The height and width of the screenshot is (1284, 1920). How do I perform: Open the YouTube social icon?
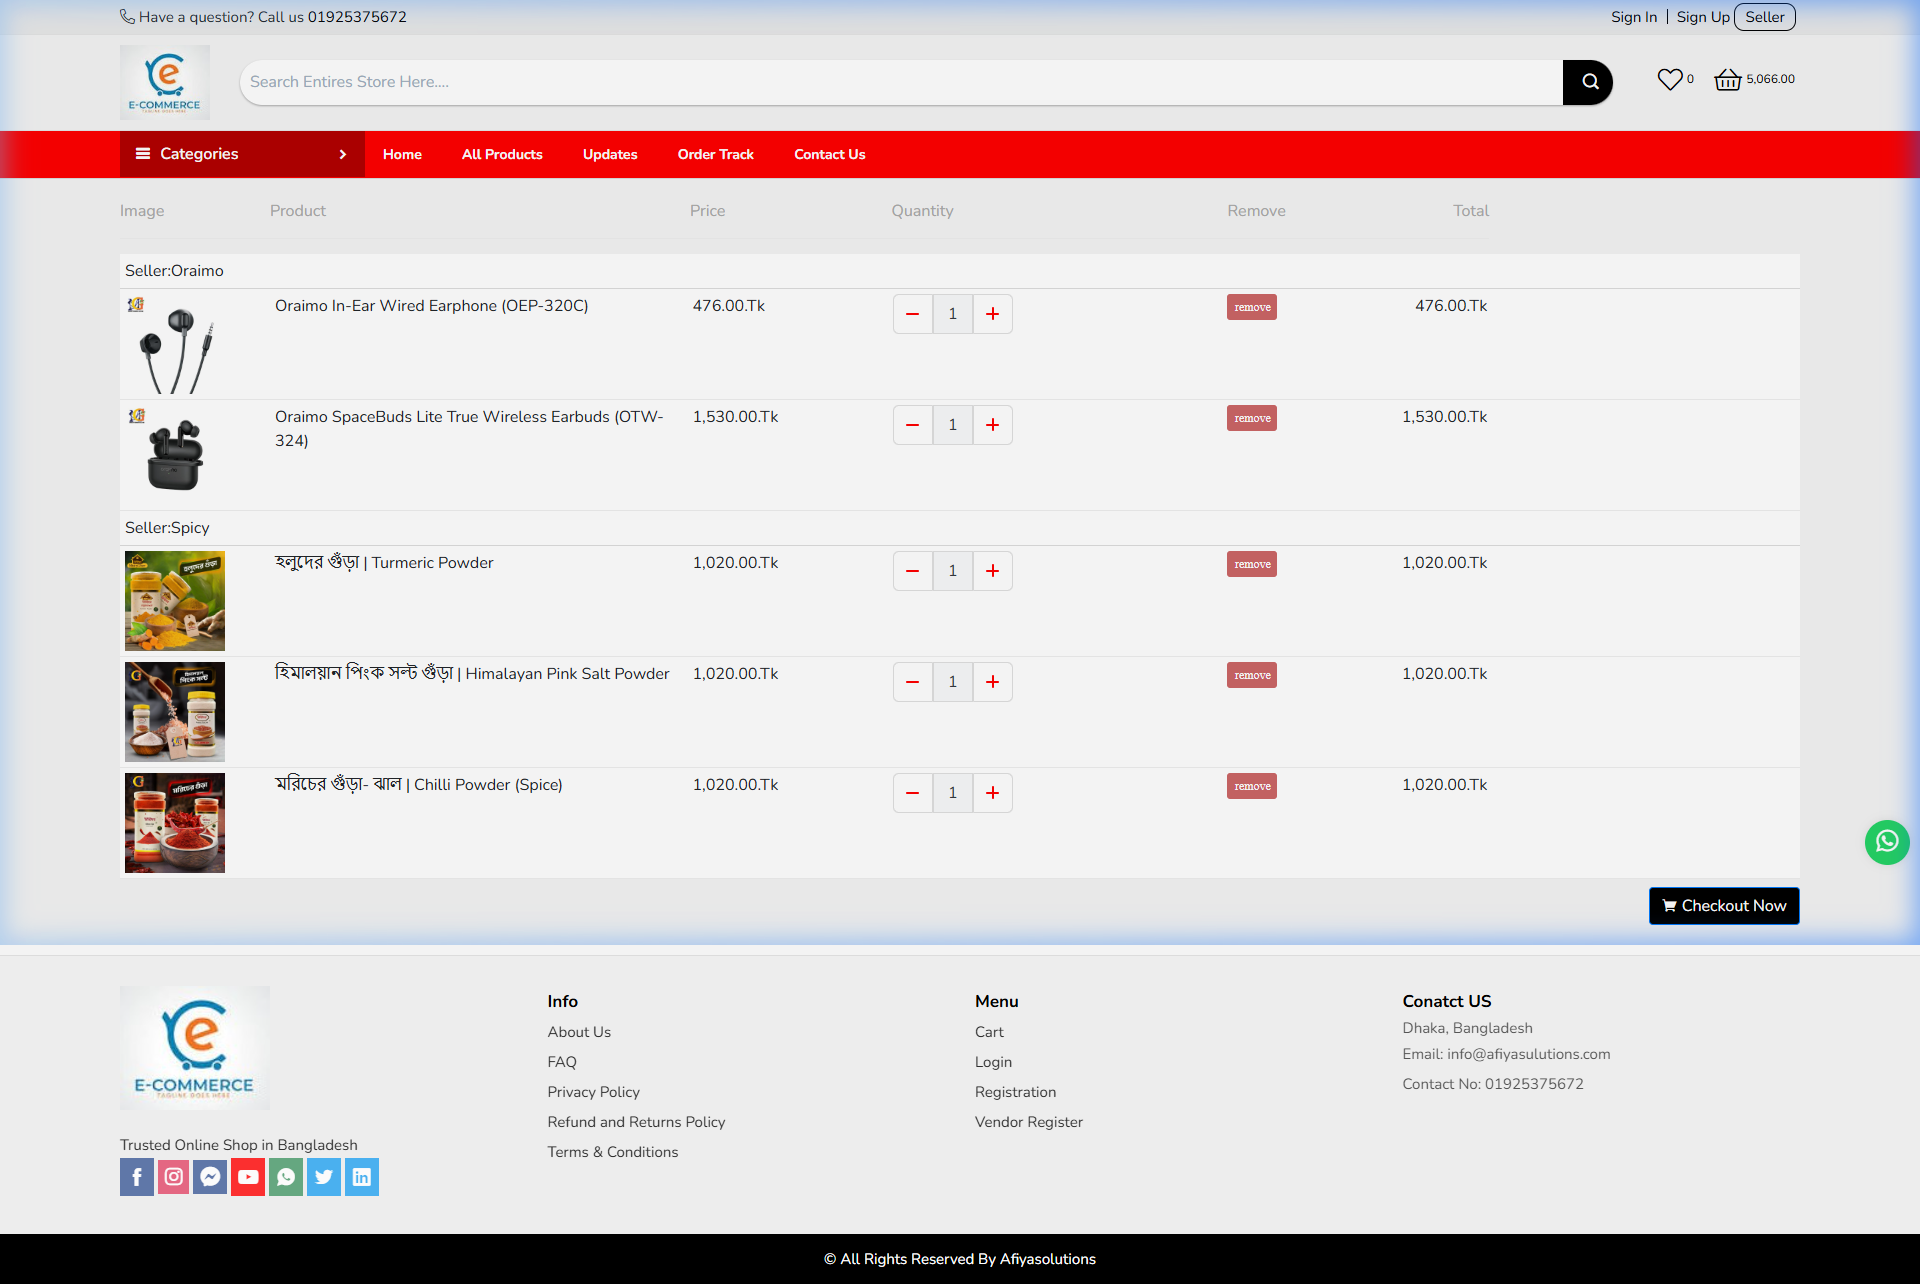[x=248, y=1177]
